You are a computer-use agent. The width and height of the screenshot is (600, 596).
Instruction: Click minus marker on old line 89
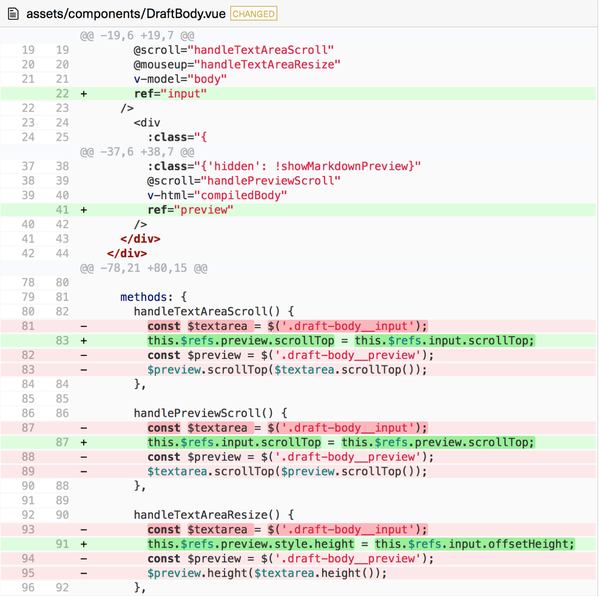click(x=84, y=472)
